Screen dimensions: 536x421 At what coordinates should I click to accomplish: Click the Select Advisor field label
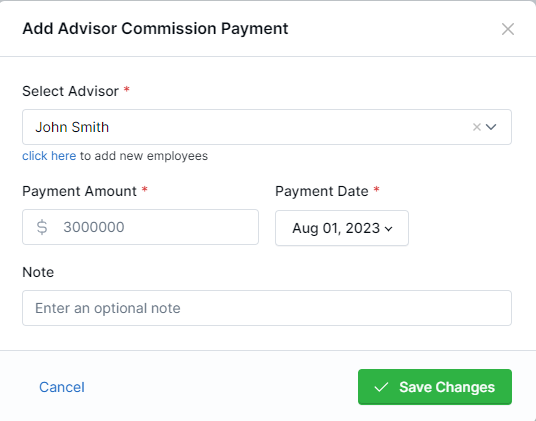pos(70,91)
